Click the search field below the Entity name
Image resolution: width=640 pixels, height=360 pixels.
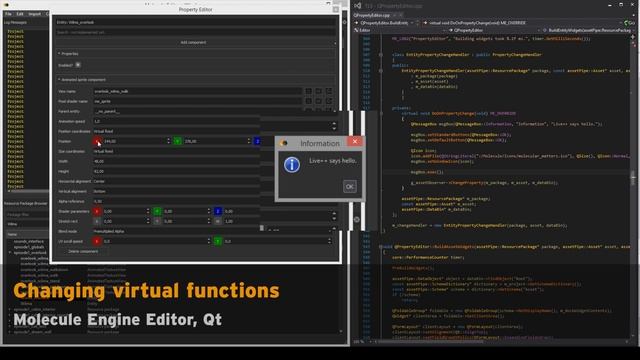195,32
